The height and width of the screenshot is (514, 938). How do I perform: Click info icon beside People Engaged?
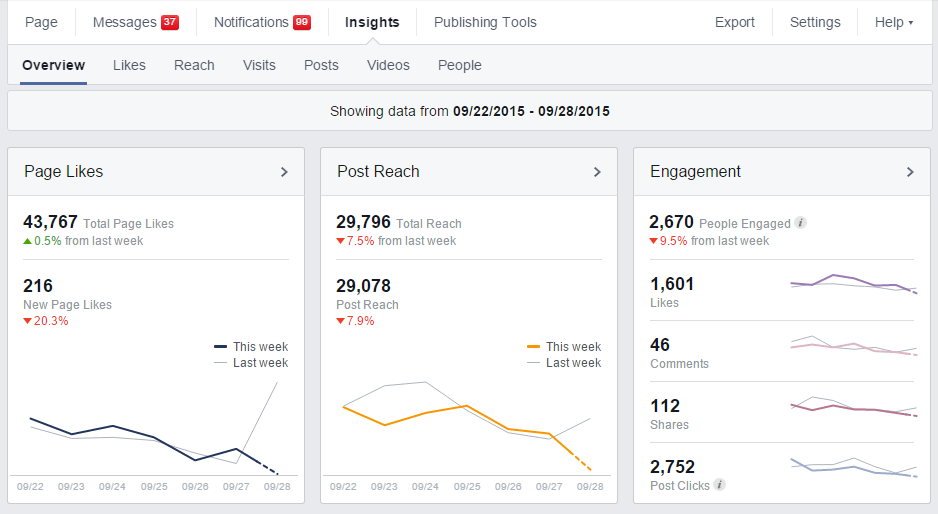(x=800, y=223)
